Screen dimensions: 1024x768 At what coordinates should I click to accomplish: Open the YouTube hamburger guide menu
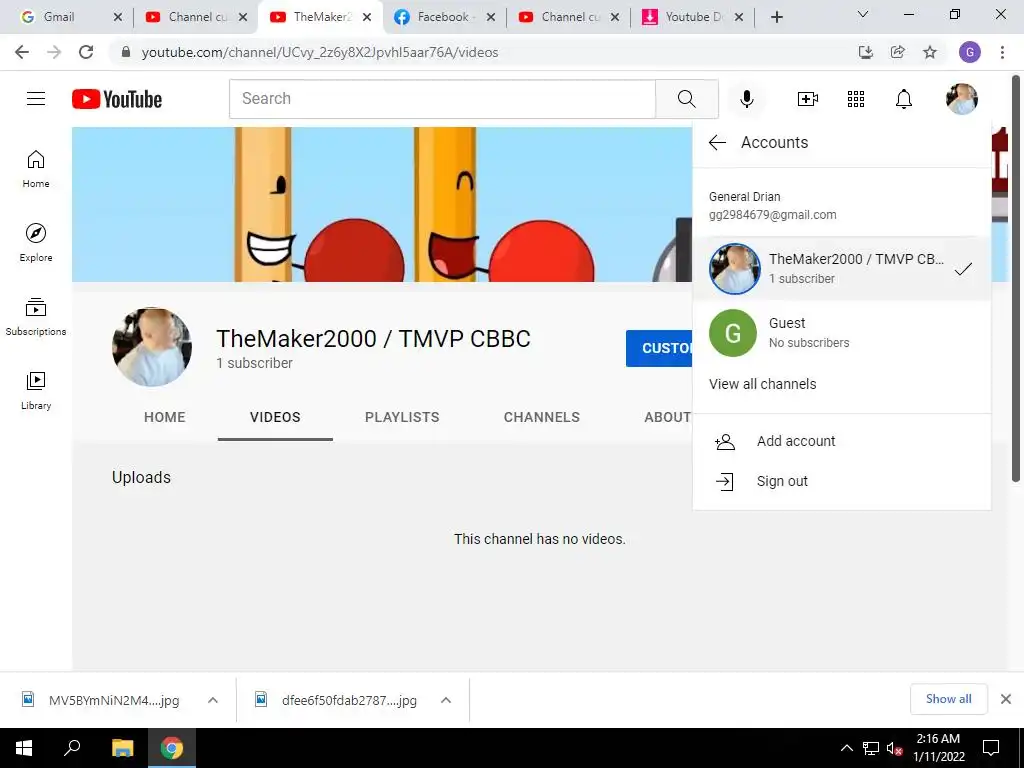[36, 99]
